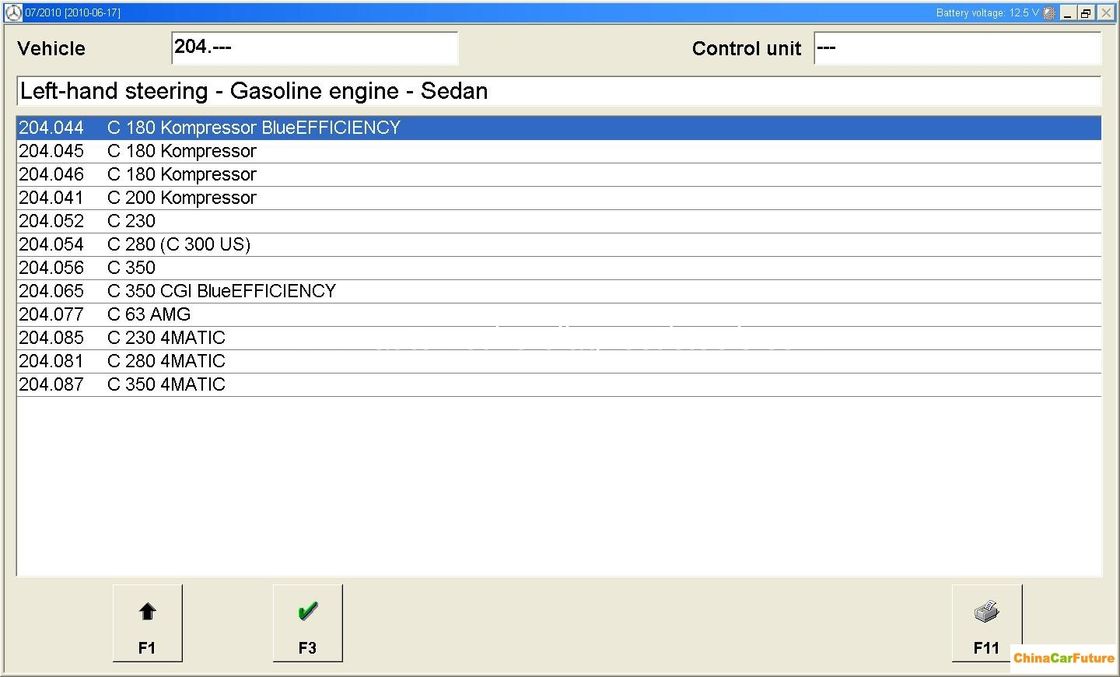The height and width of the screenshot is (677, 1120).
Task: Select the 204.056 C 350 row
Action: tap(559, 268)
